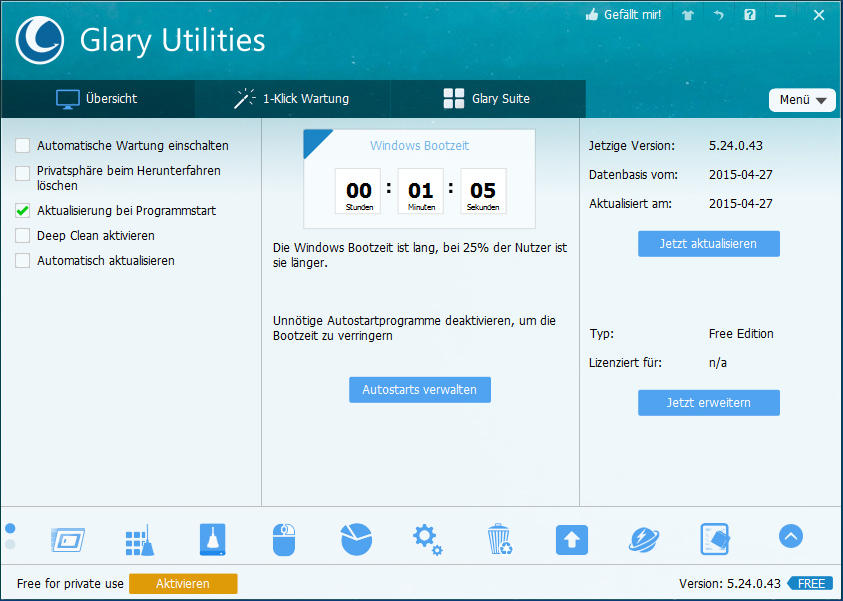Click the Version: 5.24.0.43 status text
The width and height of the screenshot is (843, 601).
pyautogui.click(x=730, y=584)
